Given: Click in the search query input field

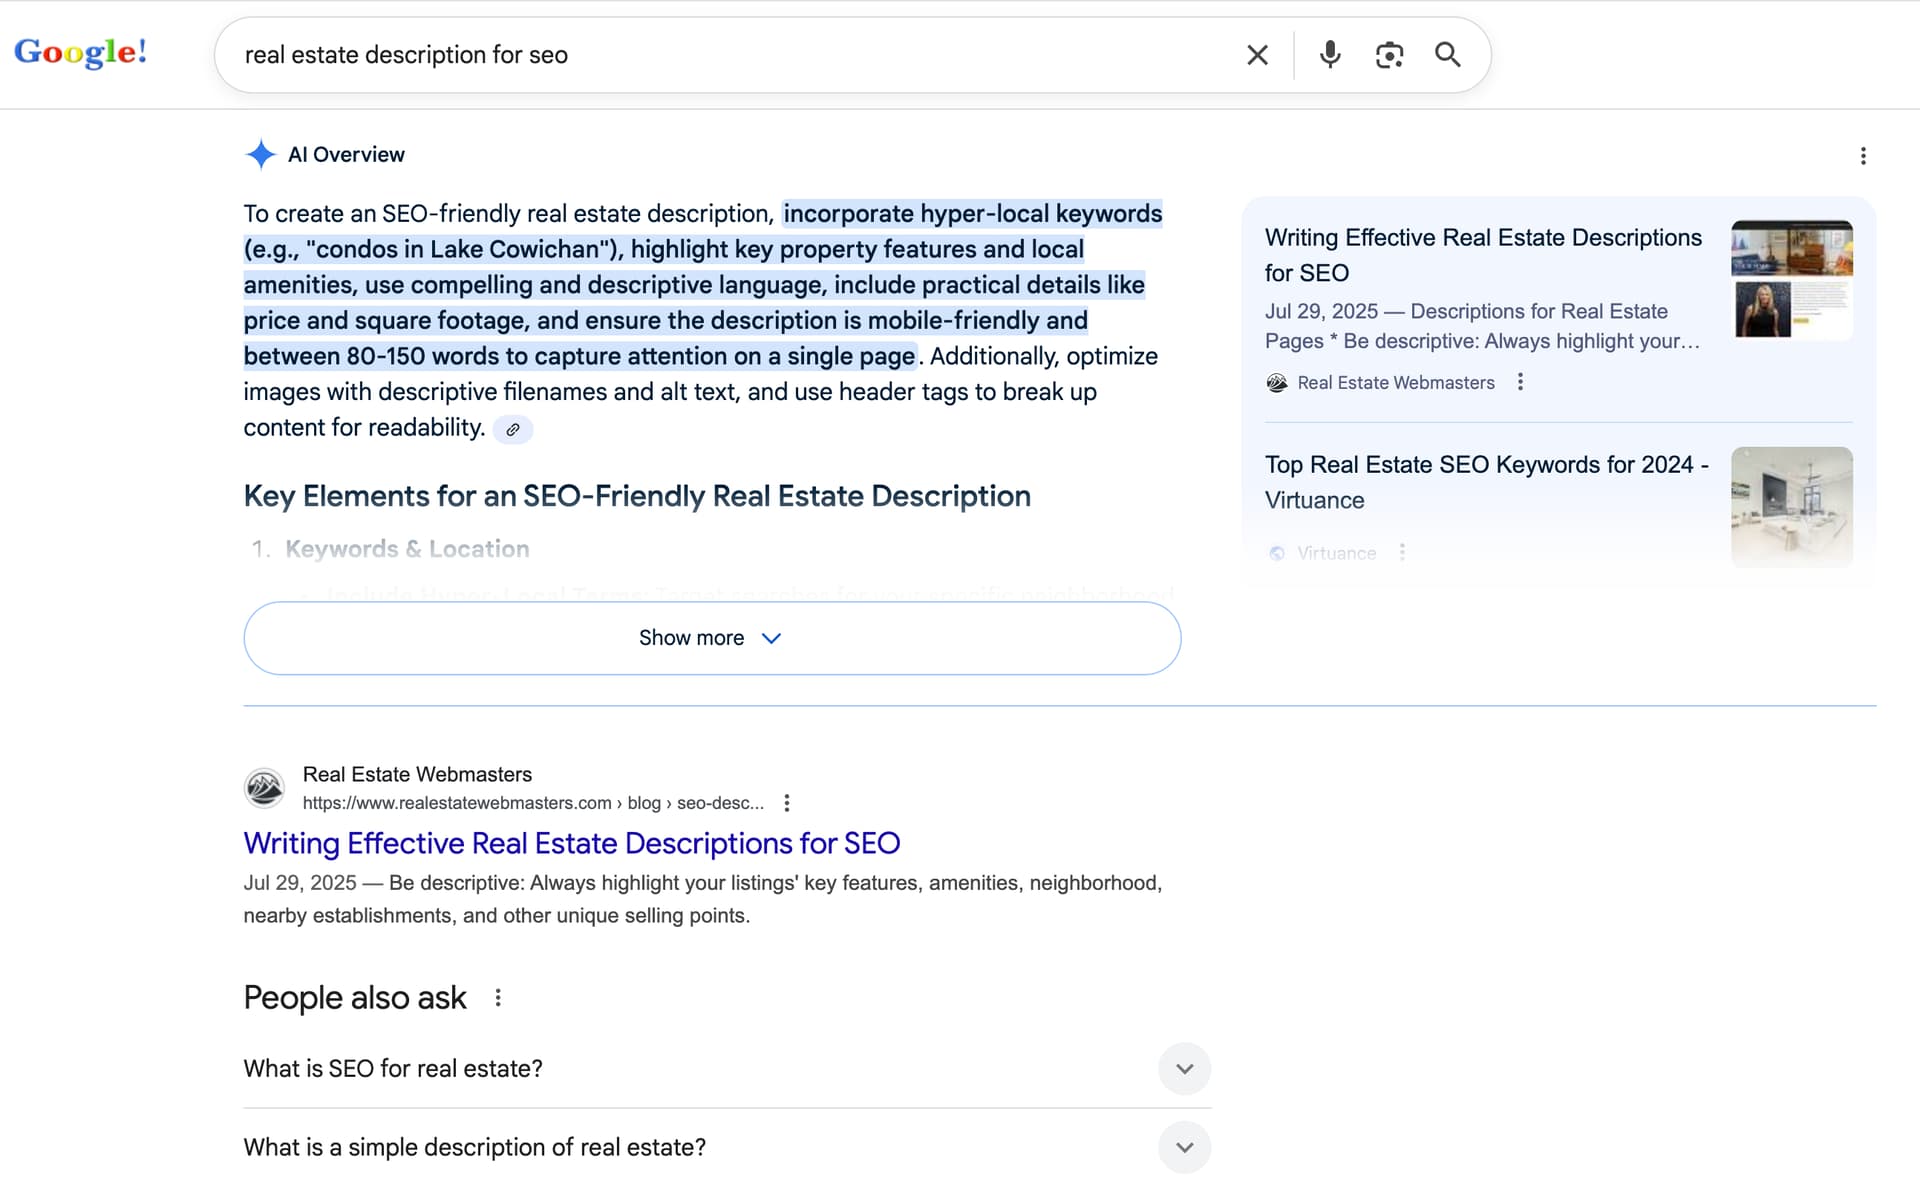Looking at the screenshot, I should point(700,55).
